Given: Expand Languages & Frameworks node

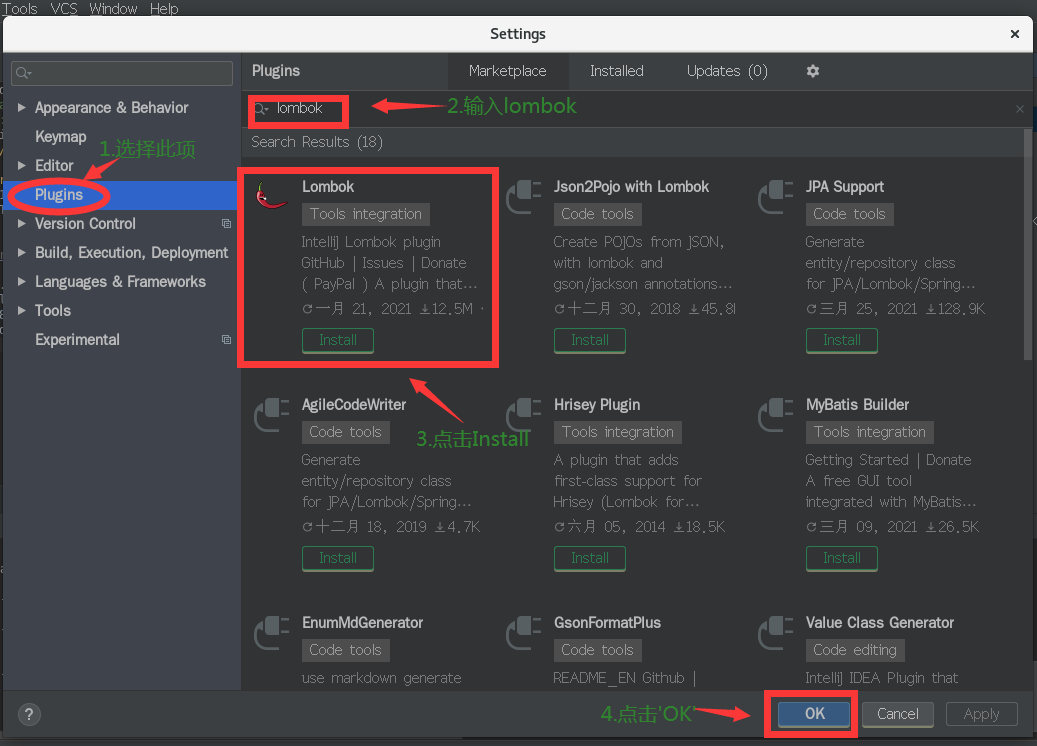Looking at the screenshot, I should tap(22, 282).
